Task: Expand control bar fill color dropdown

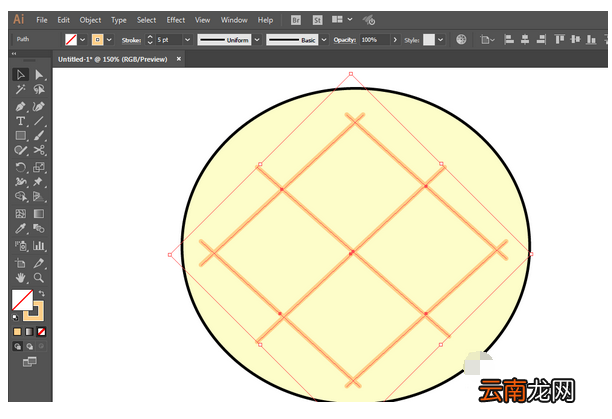Action: pyautogui.click(x=83, y=40)
